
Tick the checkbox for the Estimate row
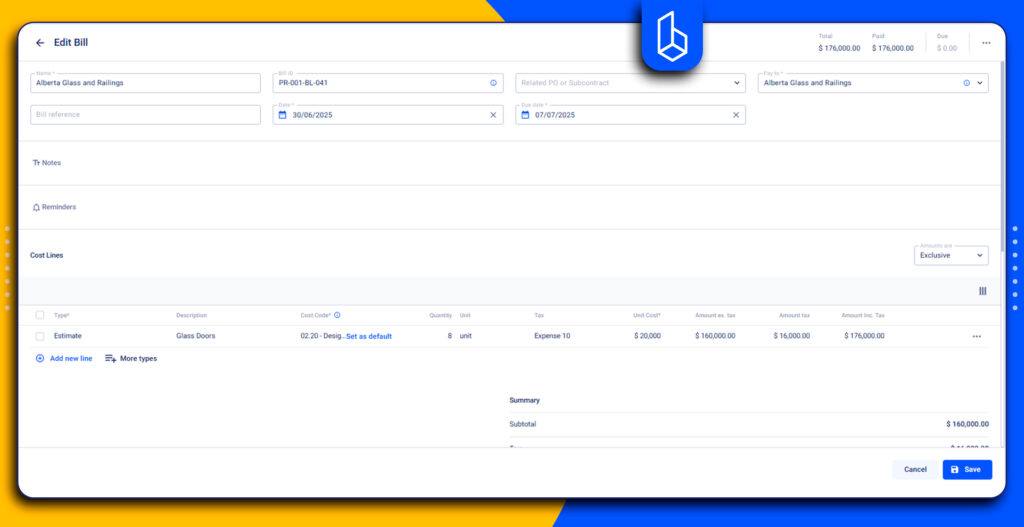click(40, 336)
